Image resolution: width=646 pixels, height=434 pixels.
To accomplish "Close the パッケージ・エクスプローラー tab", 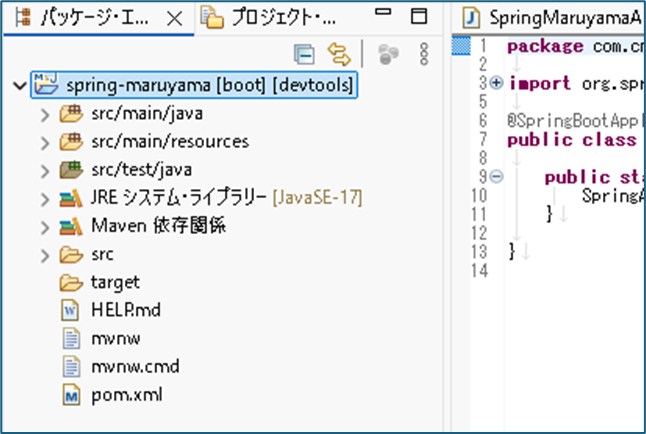I will click(174, 18).
